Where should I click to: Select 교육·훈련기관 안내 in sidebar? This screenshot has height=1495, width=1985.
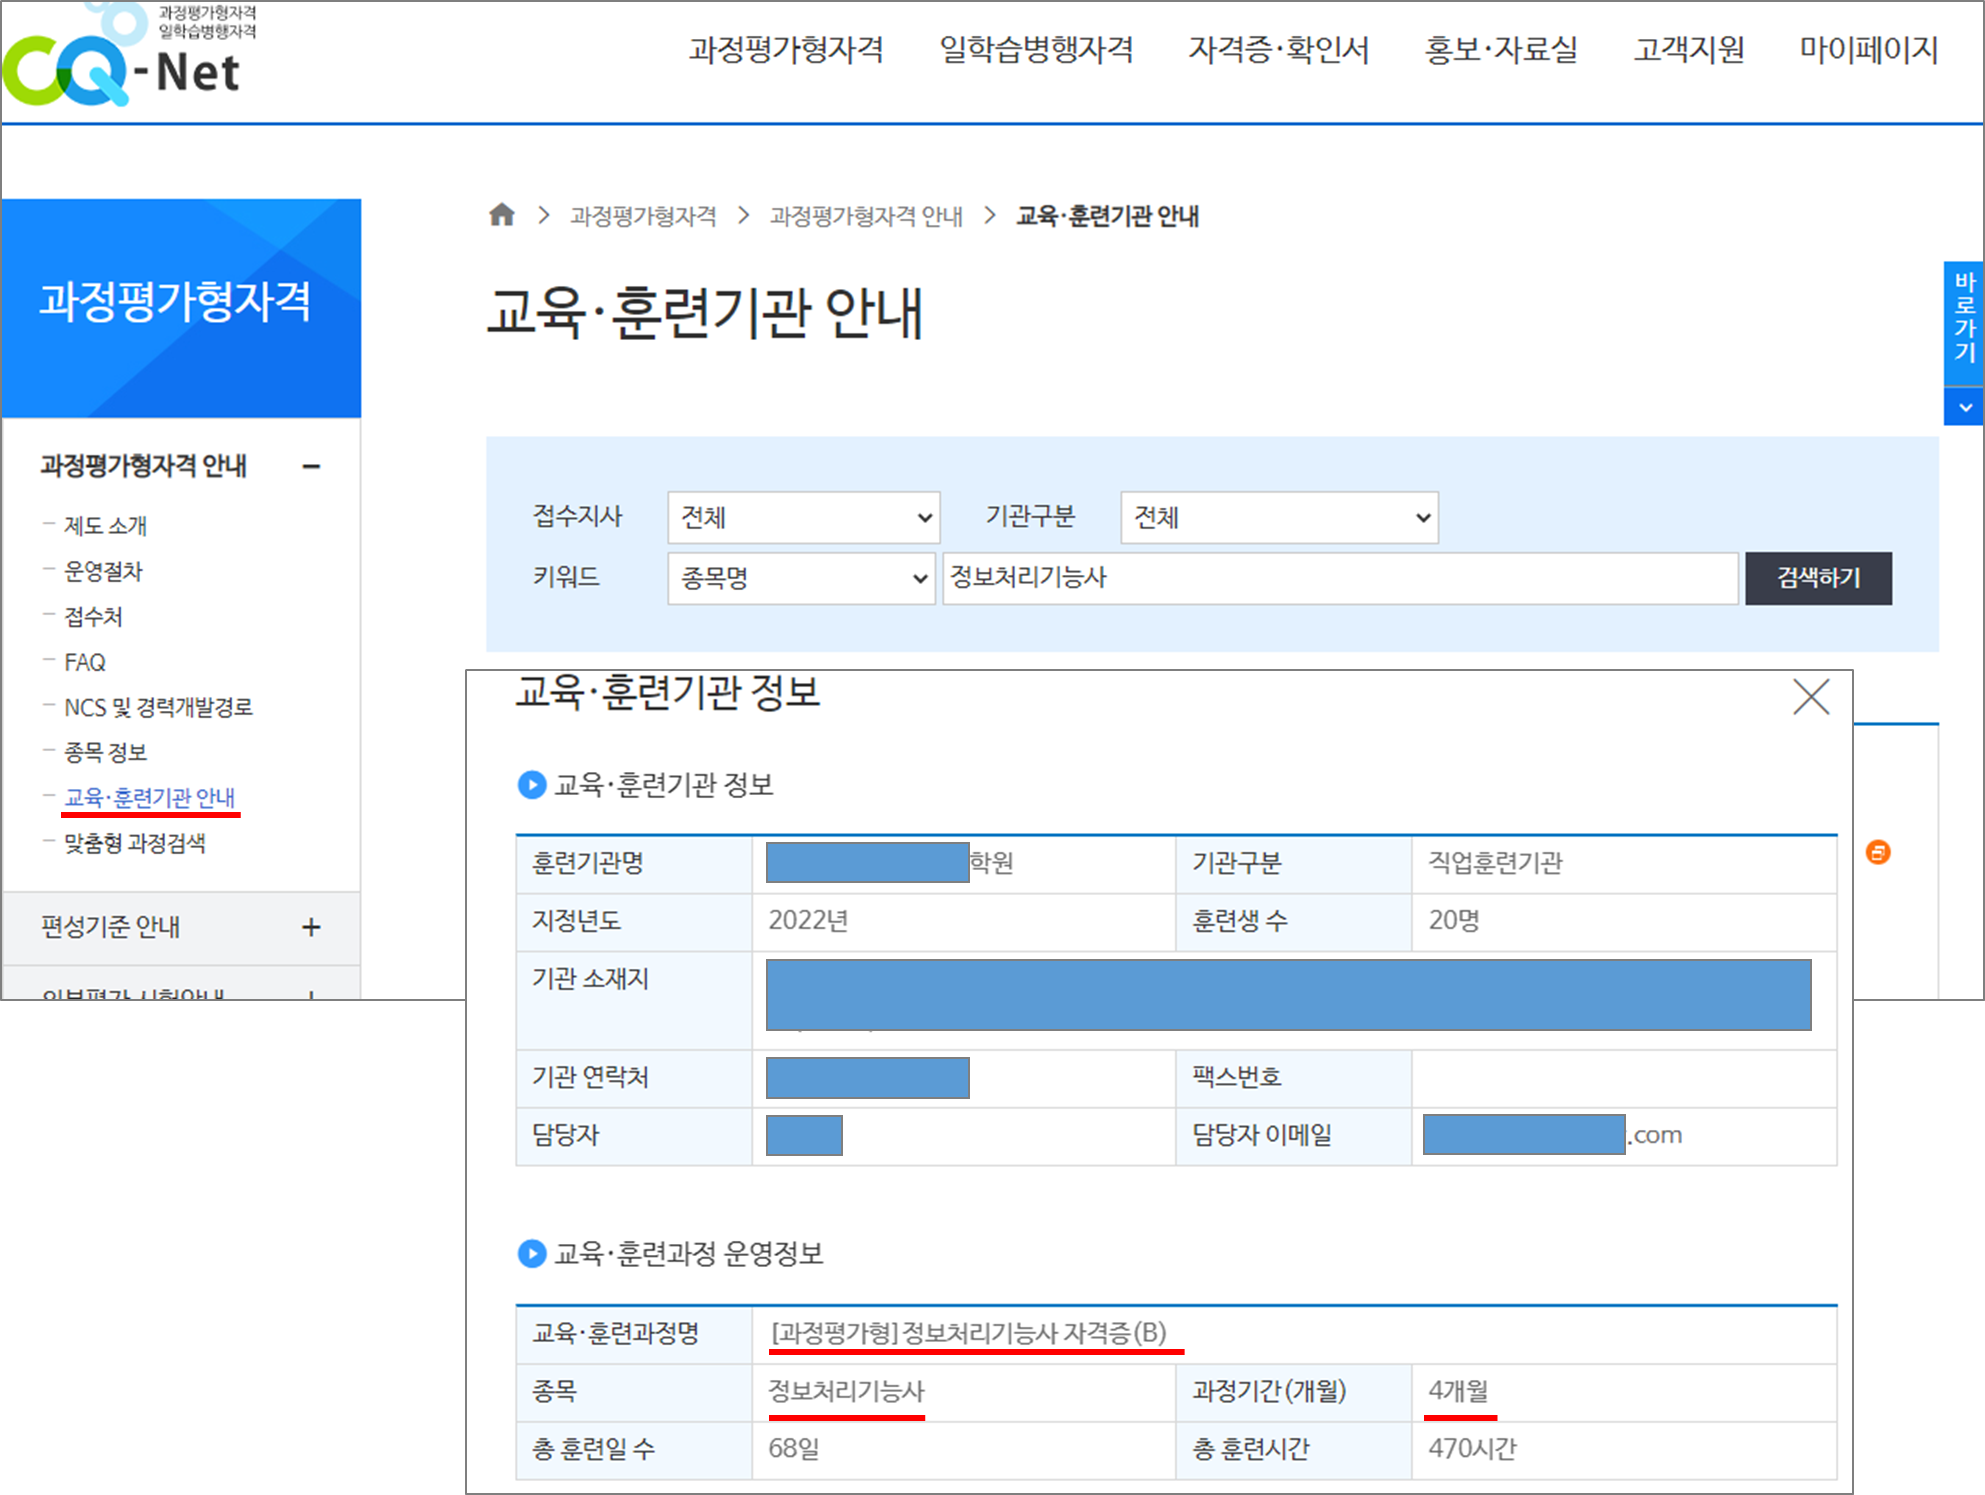coord(150,797)
